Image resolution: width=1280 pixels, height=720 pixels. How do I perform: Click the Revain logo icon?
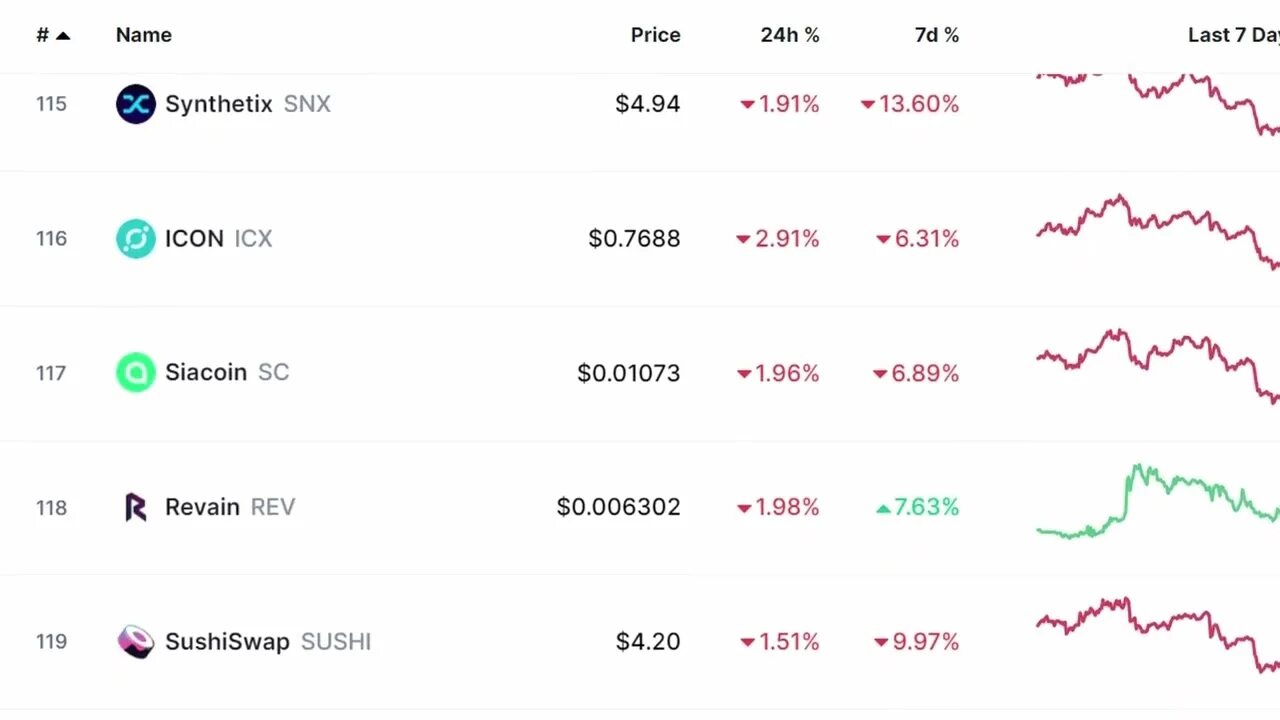click(135, 507)
